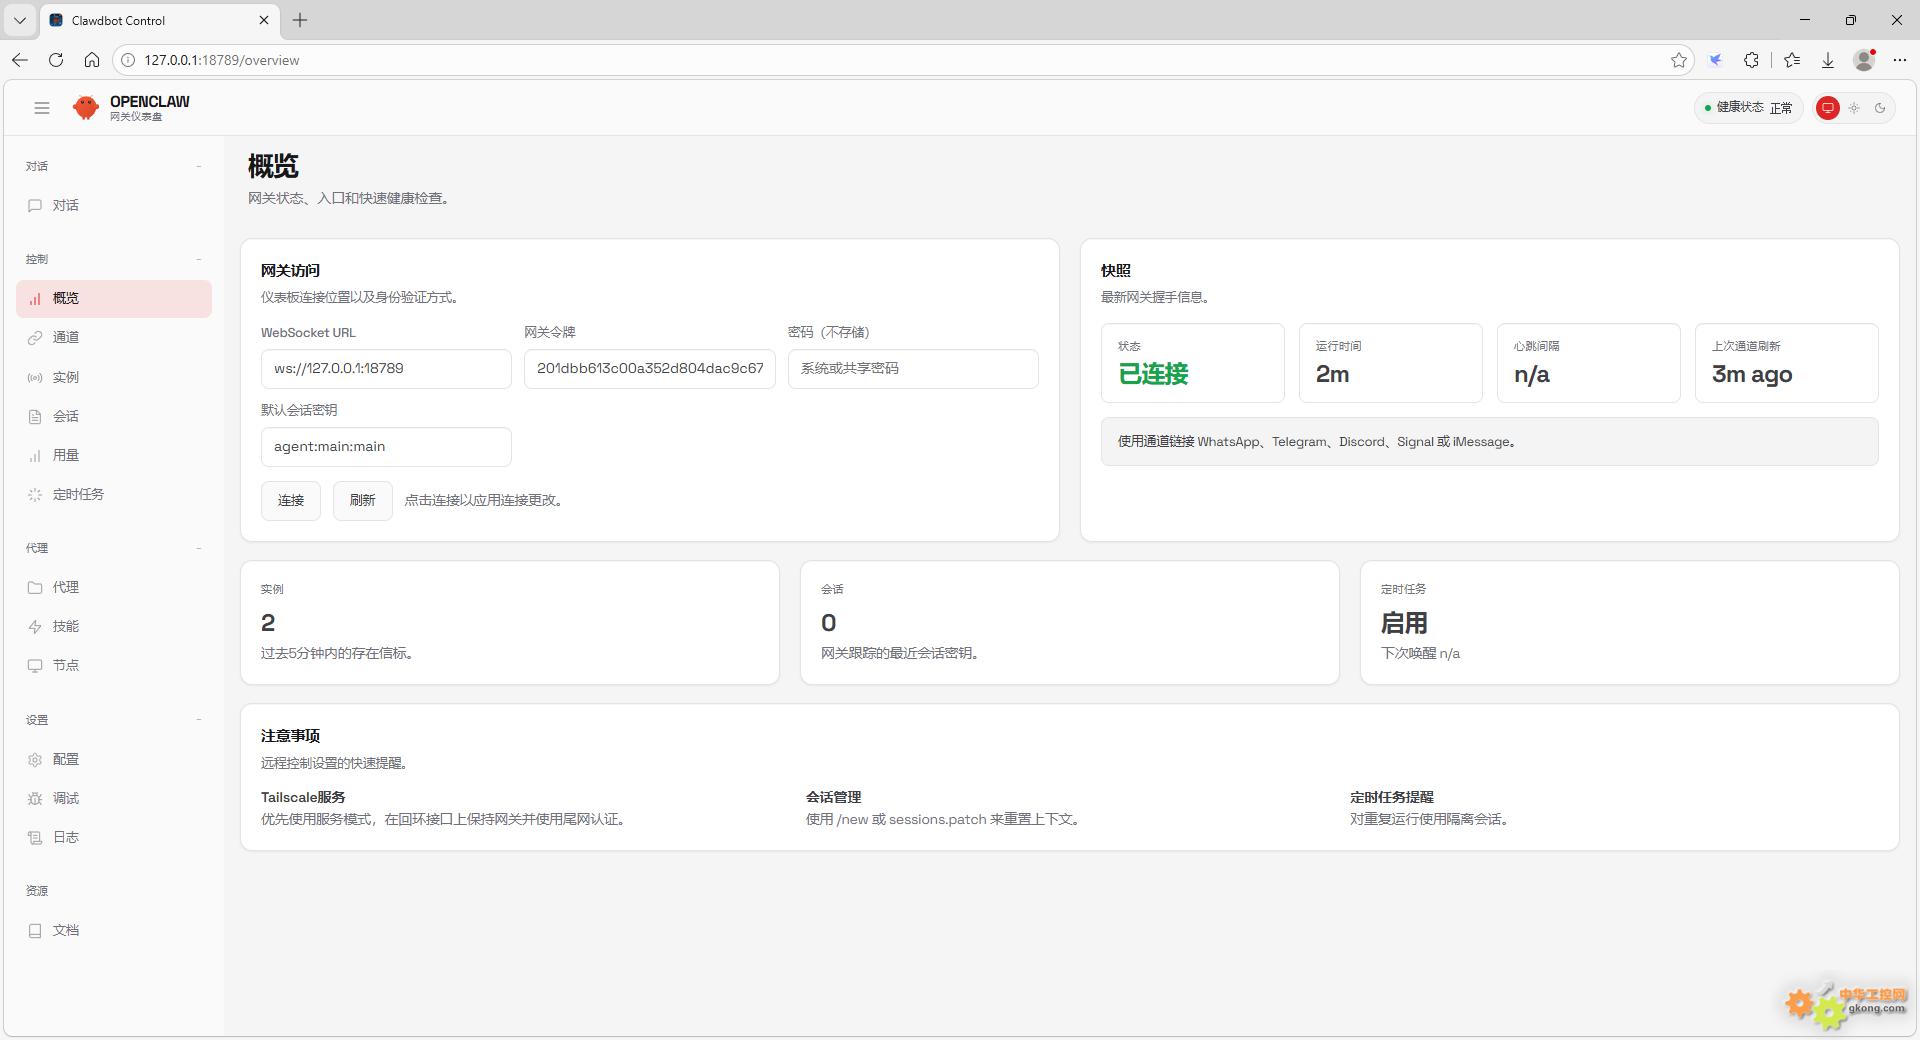Open 技能 (skills) page in sidebar
1920x1040 pixels.
[x=66, y=627]
